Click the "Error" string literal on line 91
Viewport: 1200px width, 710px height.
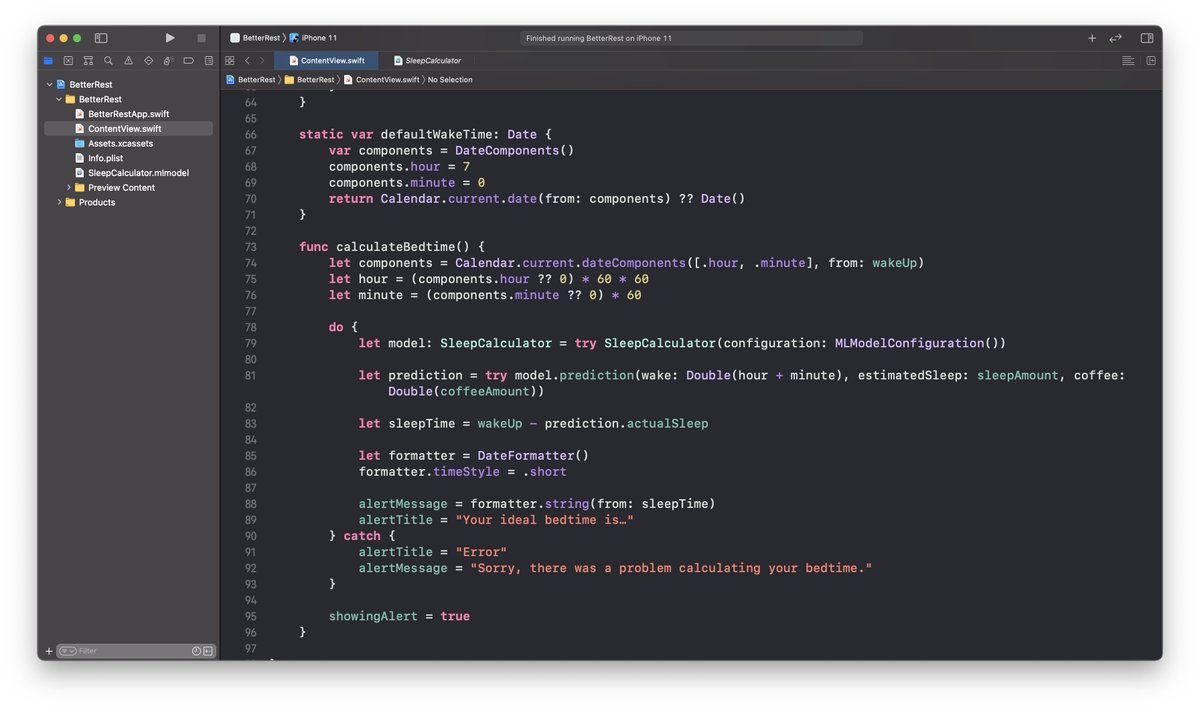click(x=481, y=552)
